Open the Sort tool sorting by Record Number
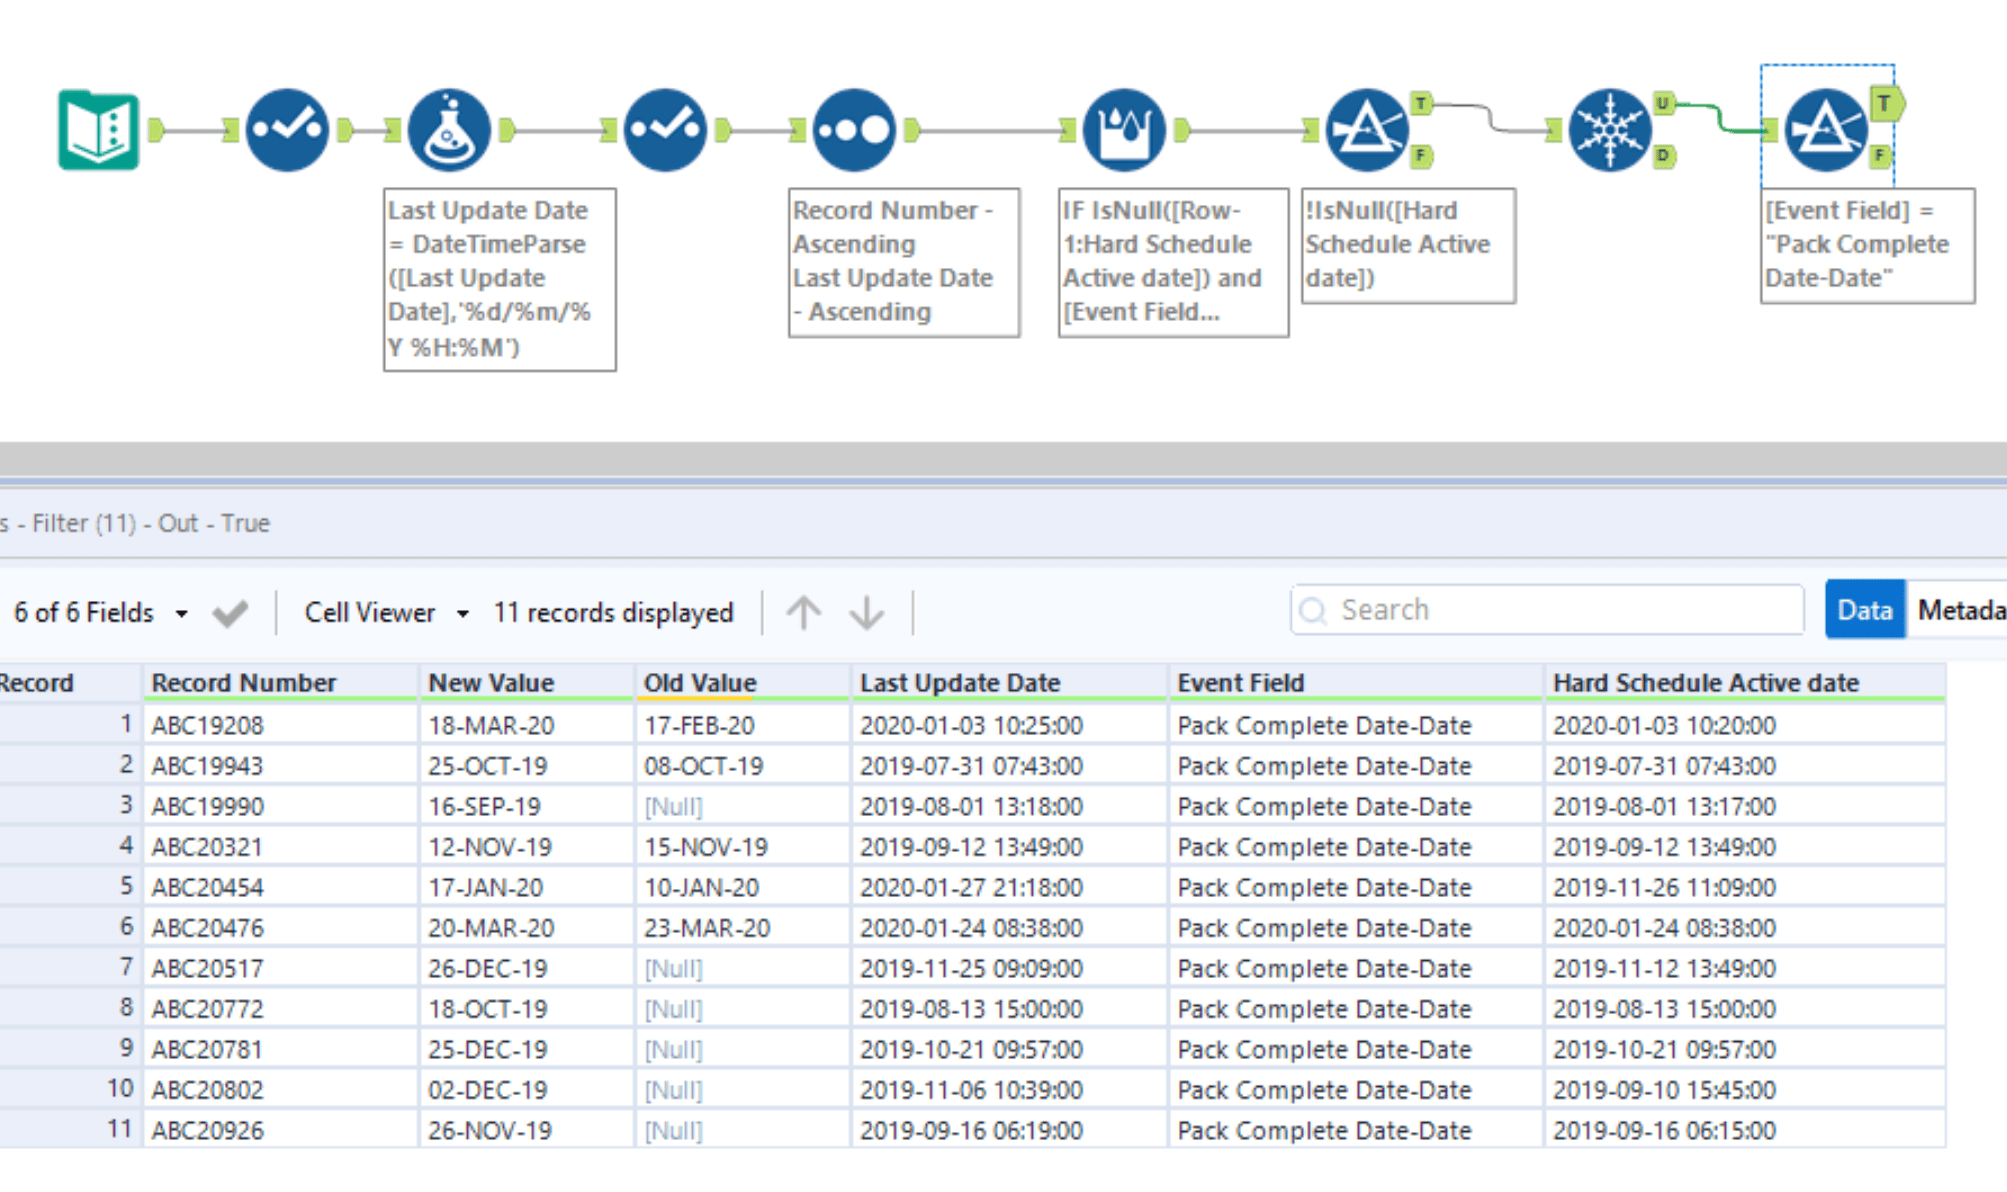 point(855,128)
